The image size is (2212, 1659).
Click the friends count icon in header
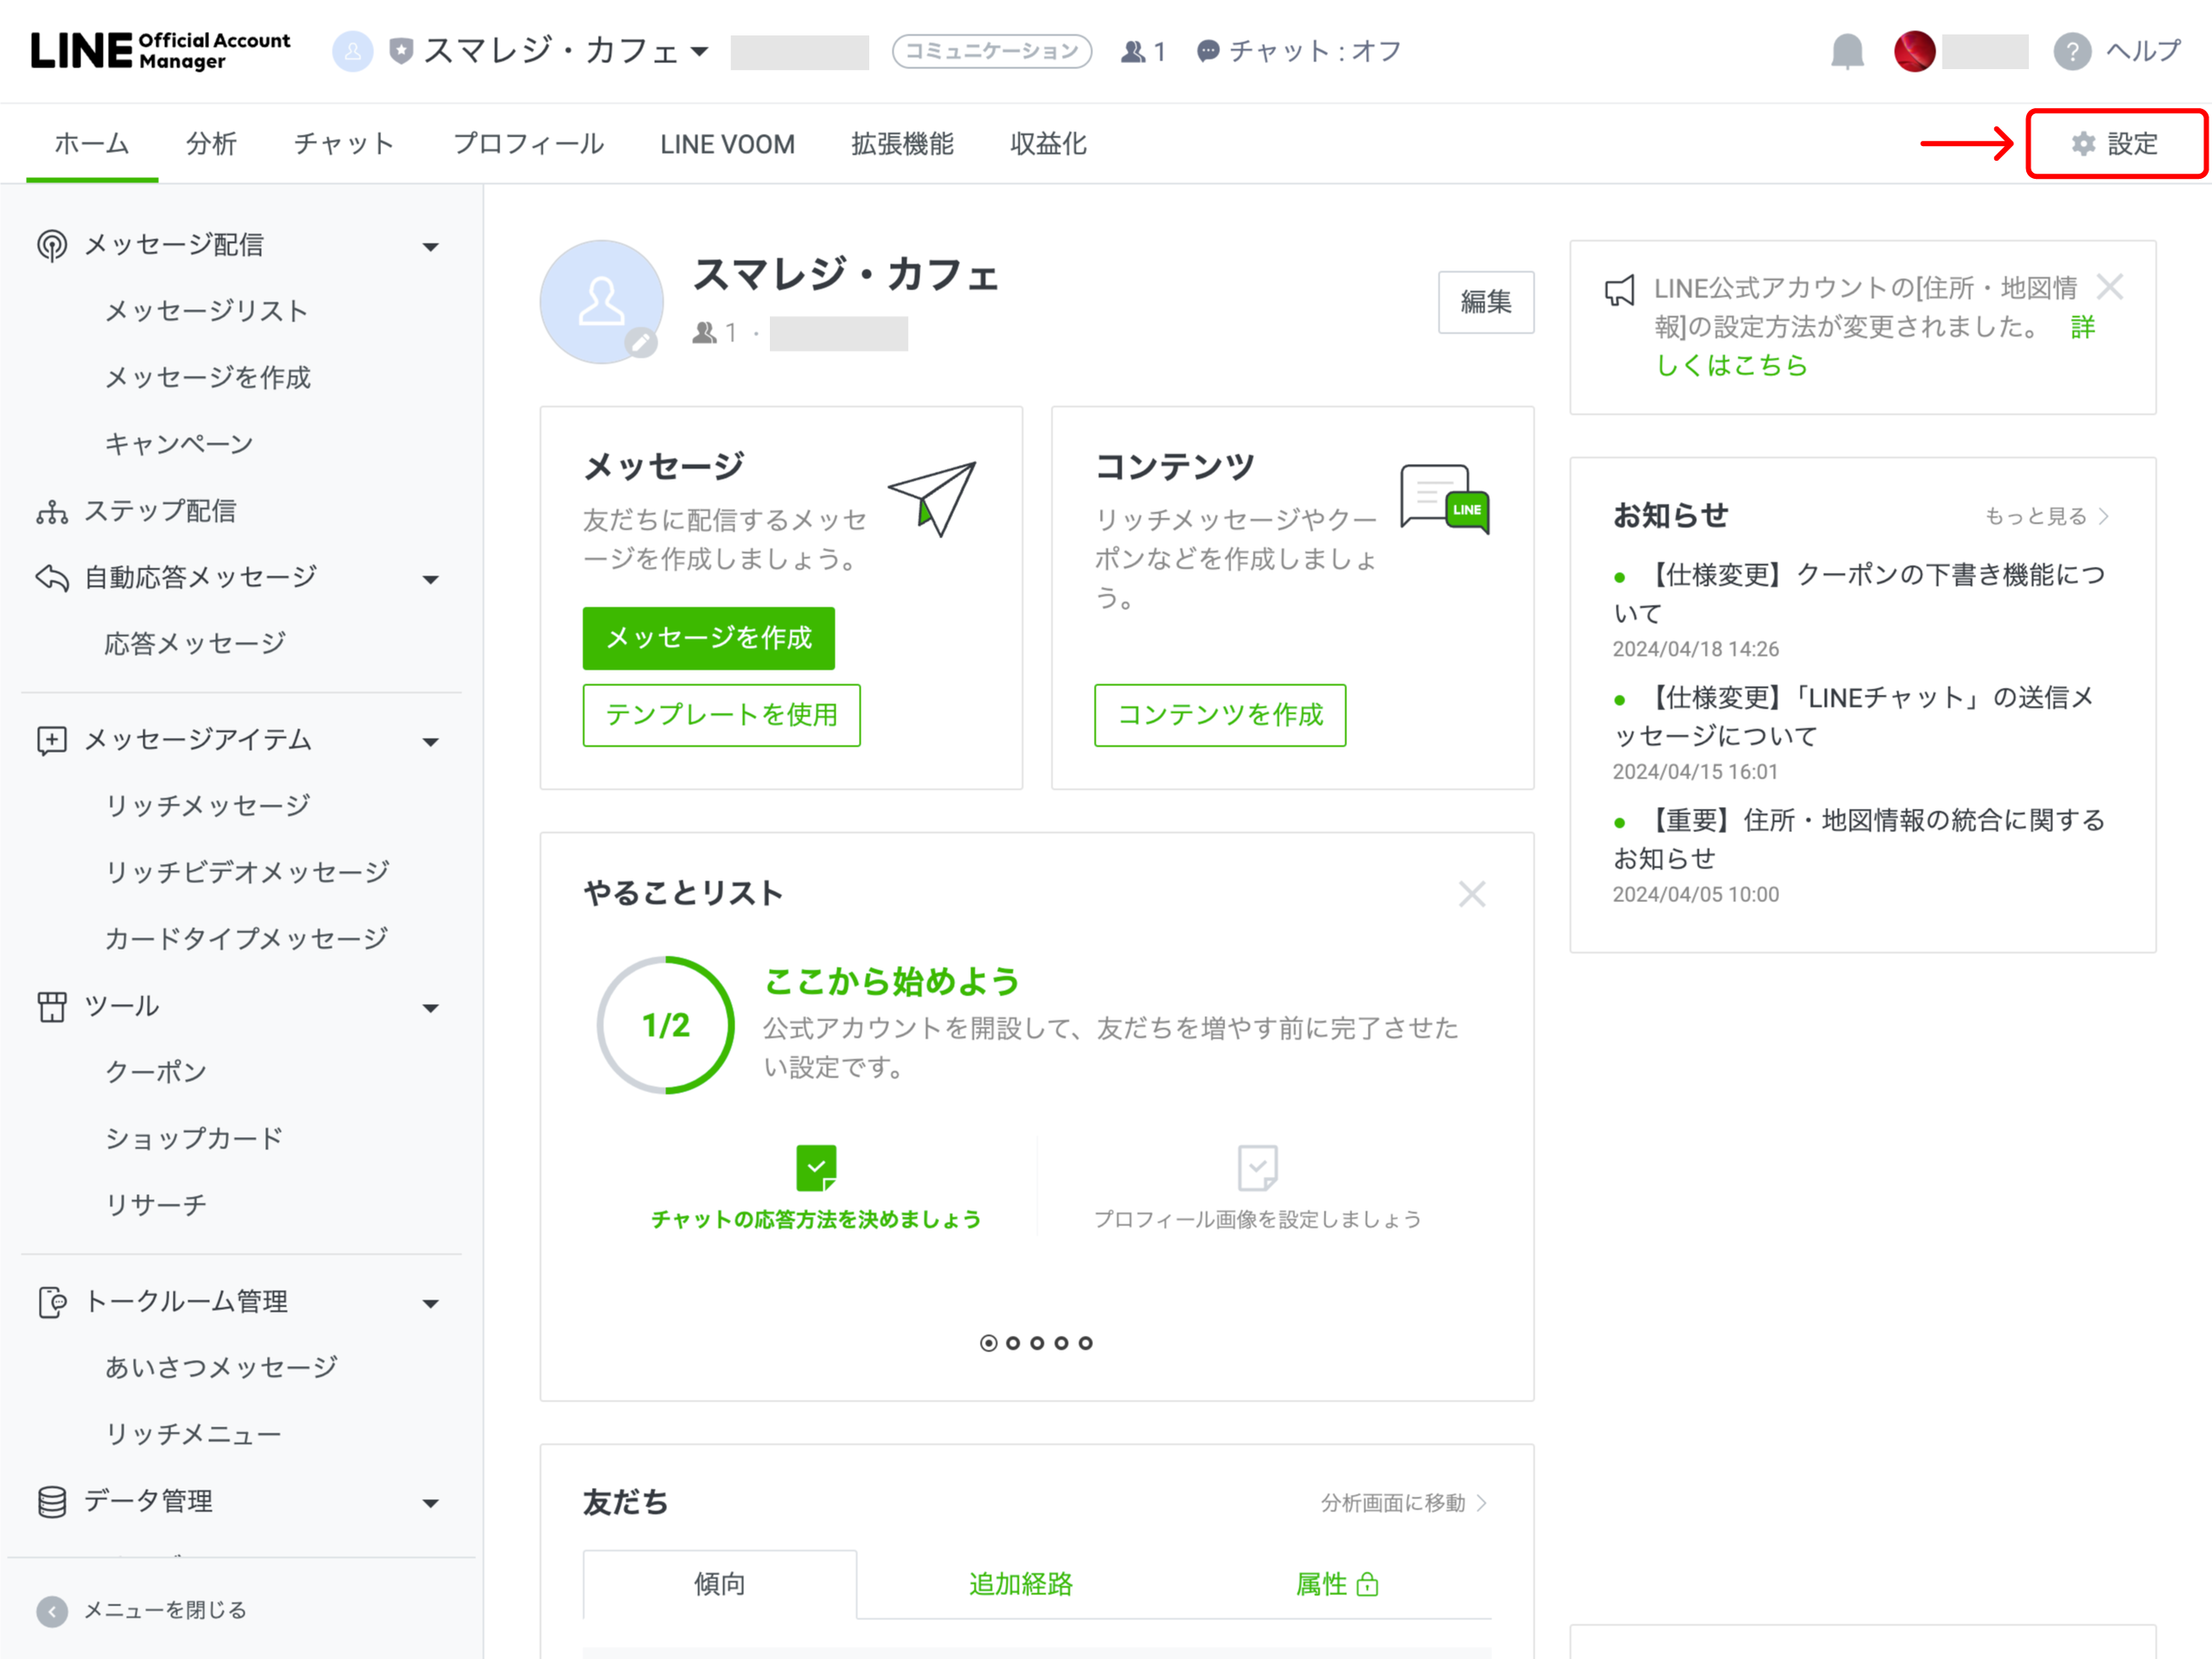[1132, 51]
